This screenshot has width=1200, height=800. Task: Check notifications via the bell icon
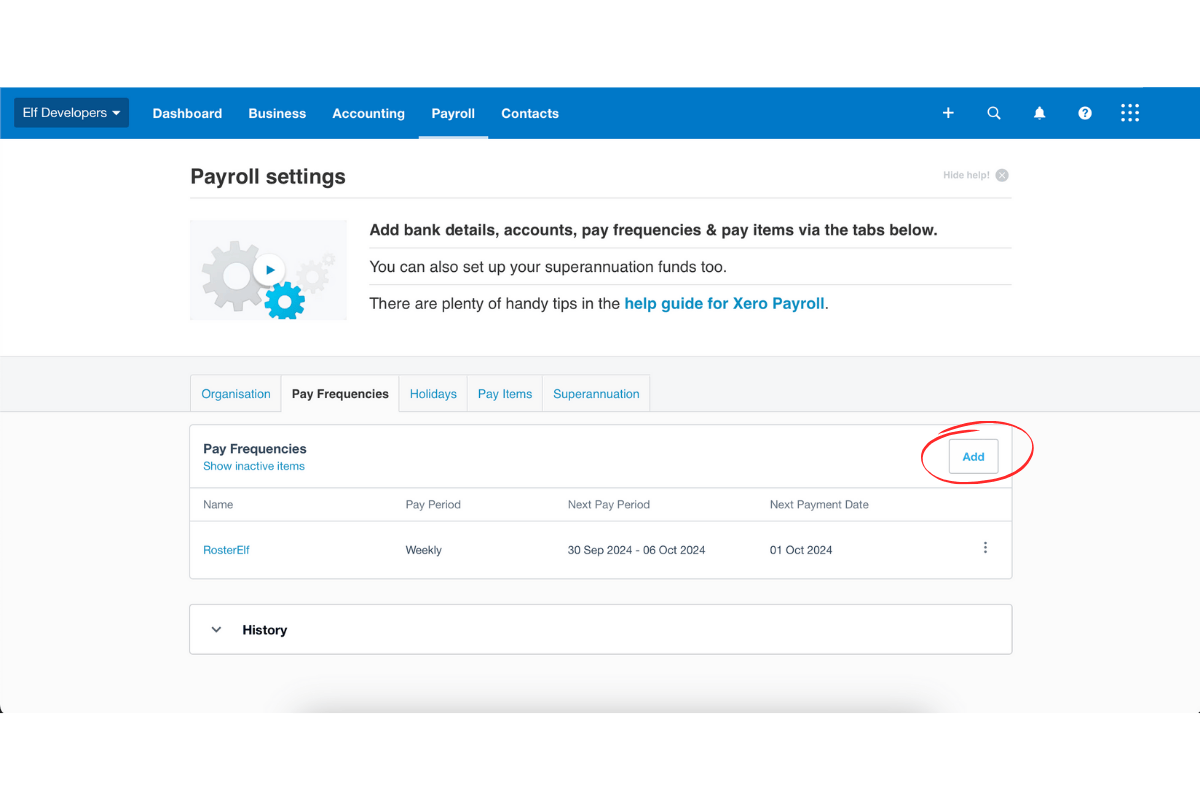pyautogui.click(x=1039, y=113)
